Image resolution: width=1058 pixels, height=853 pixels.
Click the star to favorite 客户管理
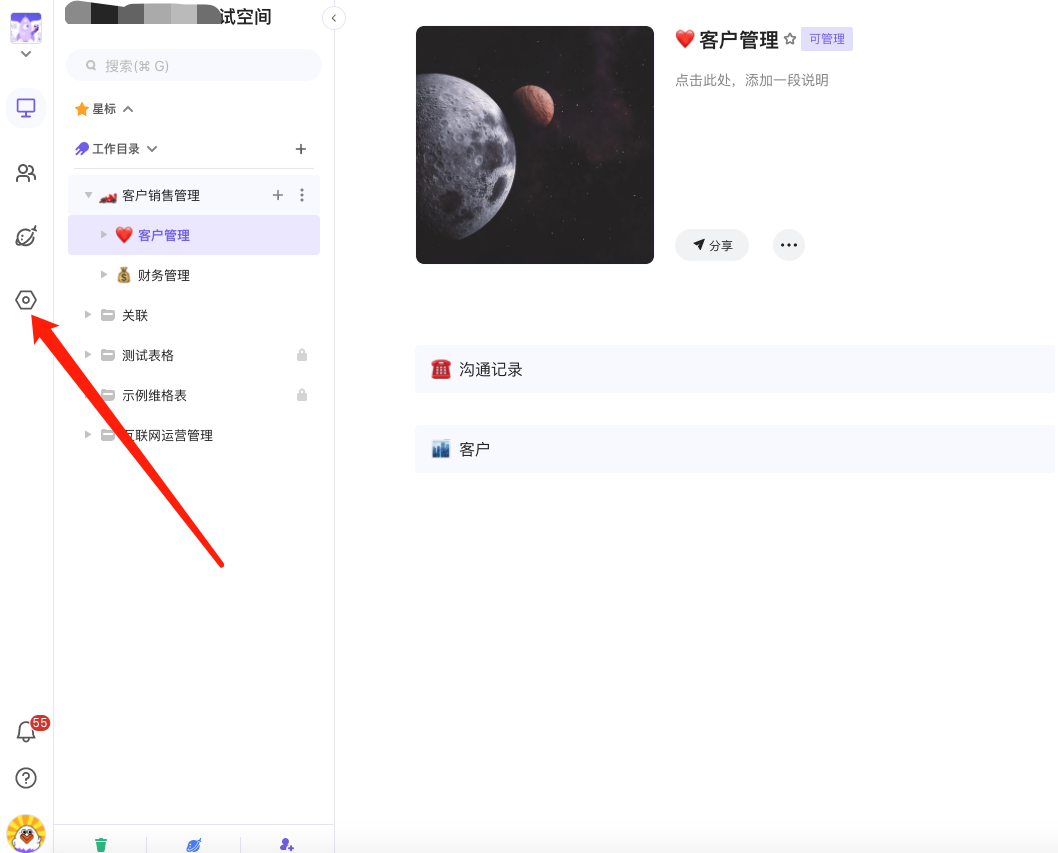(x=791, y=39)
